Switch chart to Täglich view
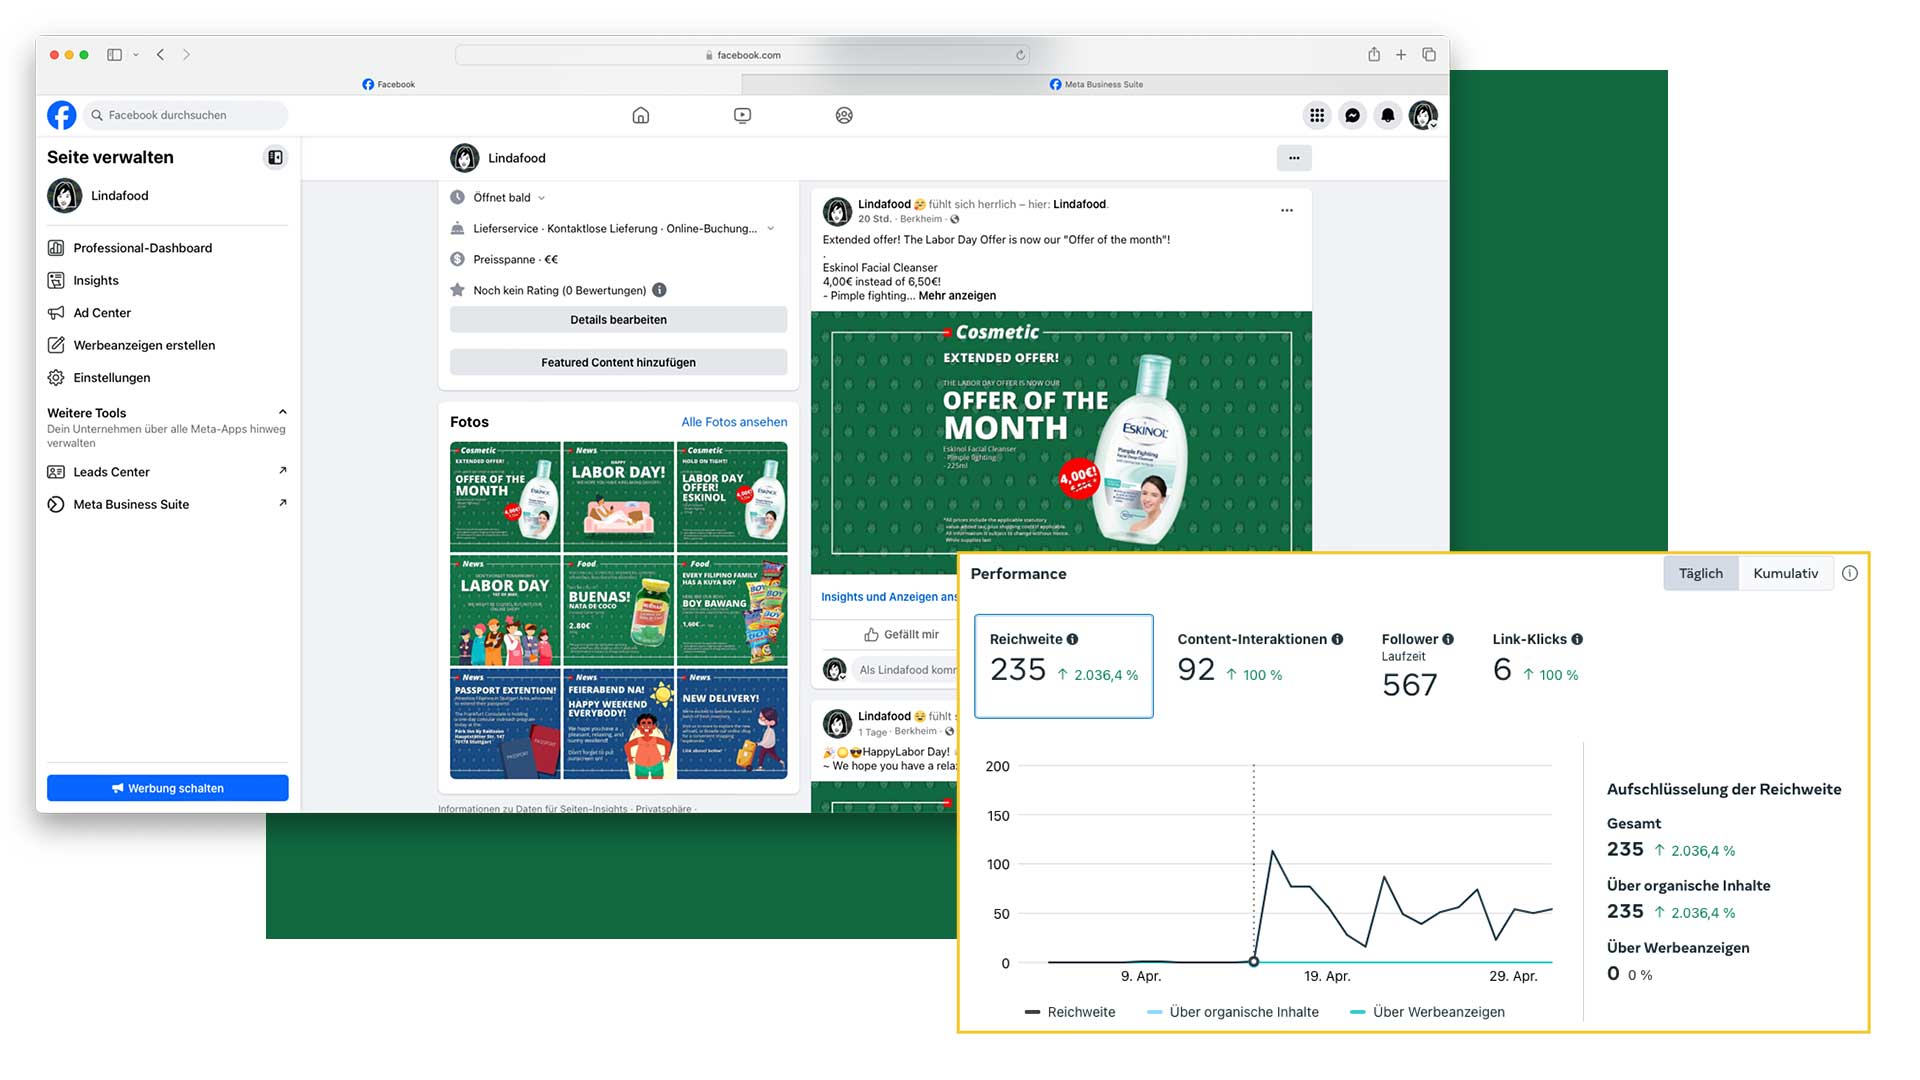Viewport: 1920px width, 1080px height. [x=1701, y=573]
